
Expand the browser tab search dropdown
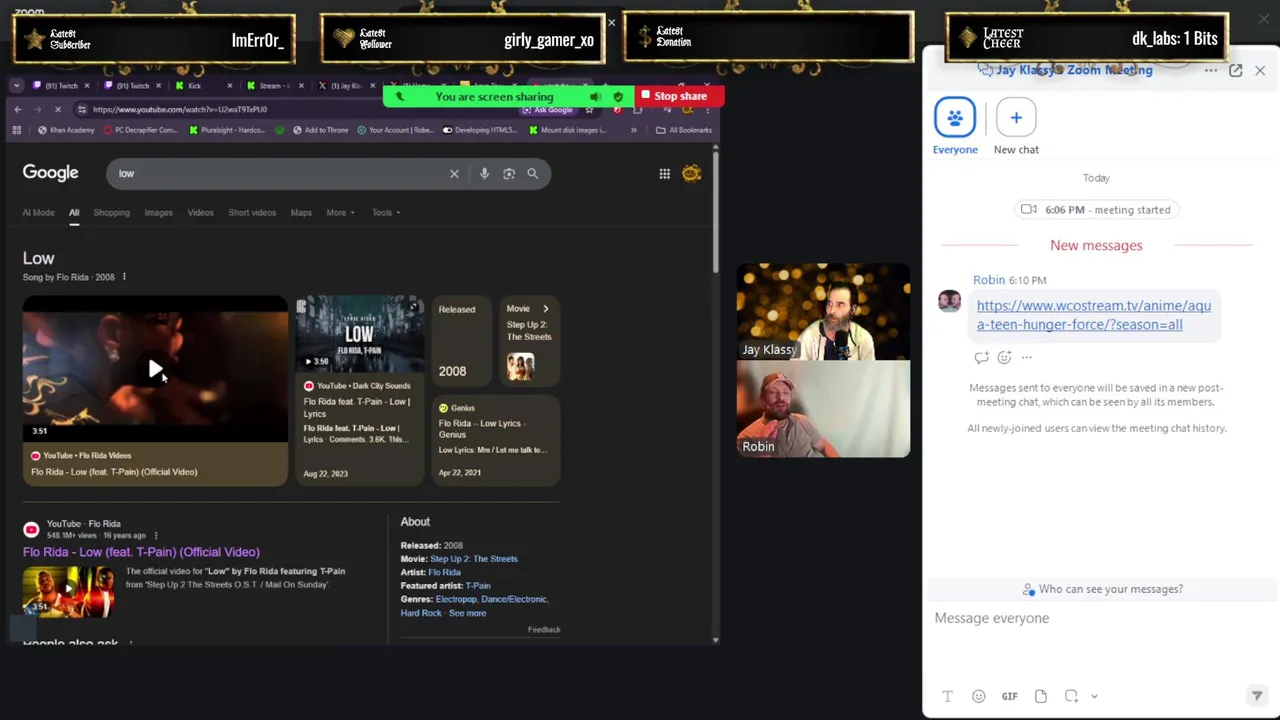point(17,86)
